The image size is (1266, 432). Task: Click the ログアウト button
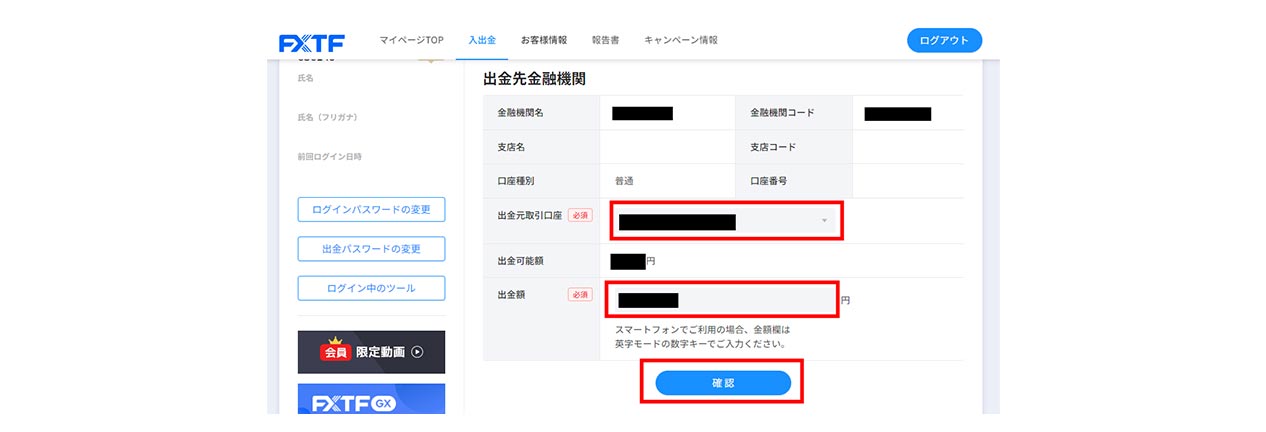pos(944,40)
